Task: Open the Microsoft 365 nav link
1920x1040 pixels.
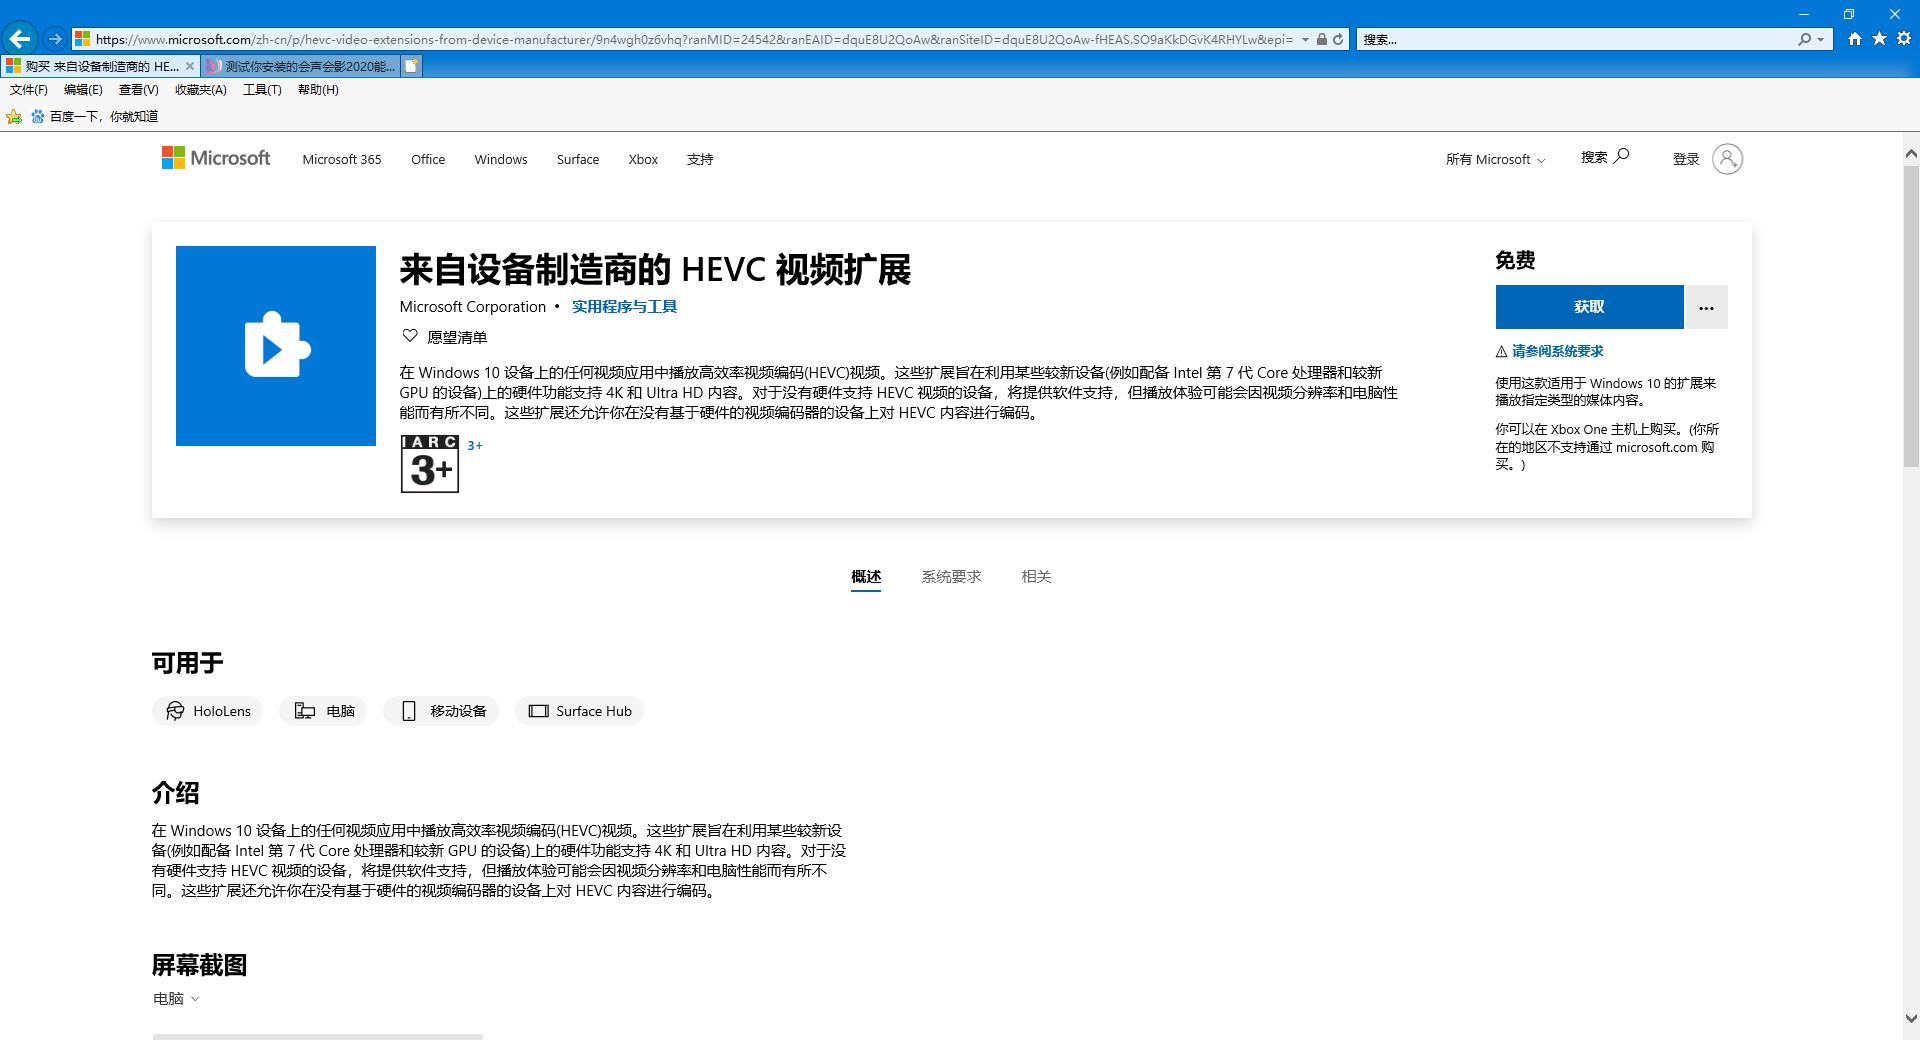Action: coord(342,160)
